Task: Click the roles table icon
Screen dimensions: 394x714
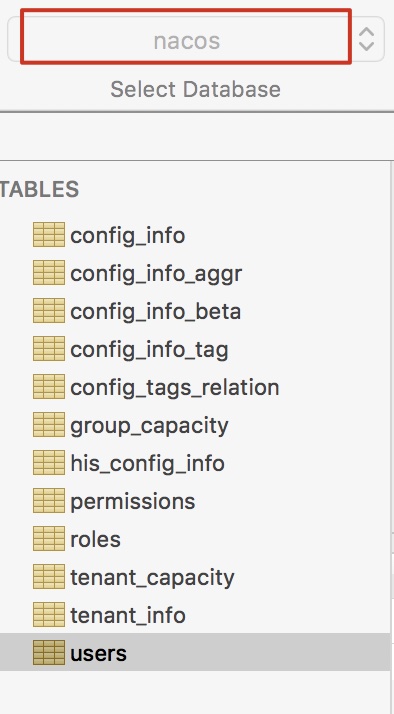Action: [49, 539]
